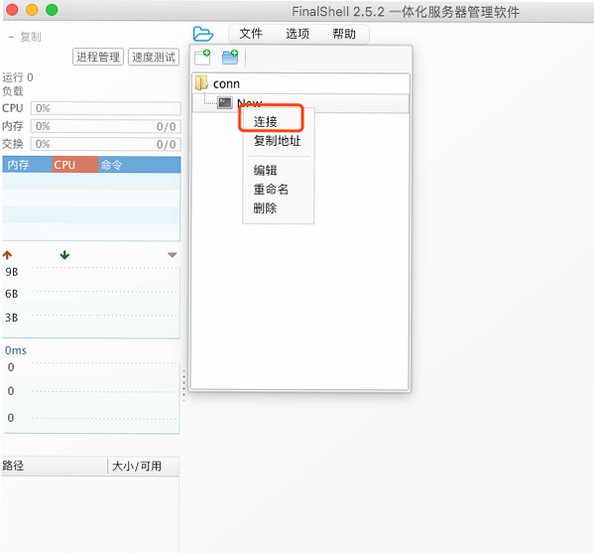Screen dimensions: 594x554
Task: Open the 文件 menu
Action: pyautogui.click(x=251, y=34)
